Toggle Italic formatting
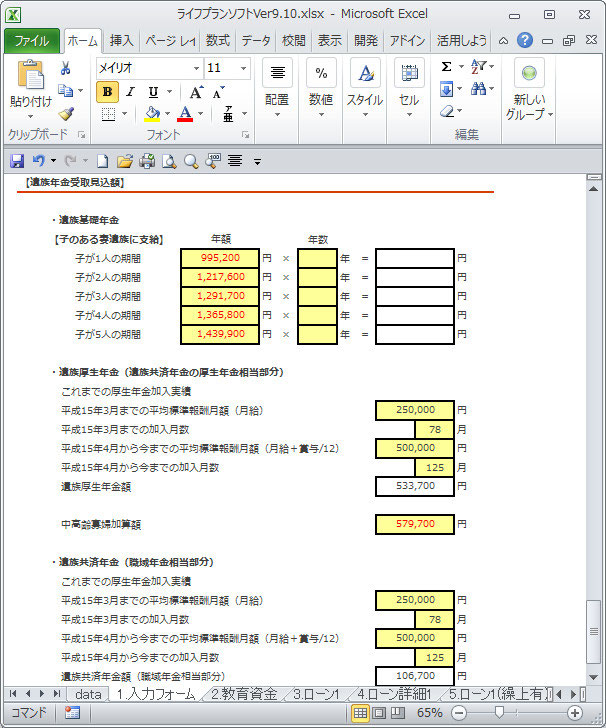 click(x=130, y=92)
